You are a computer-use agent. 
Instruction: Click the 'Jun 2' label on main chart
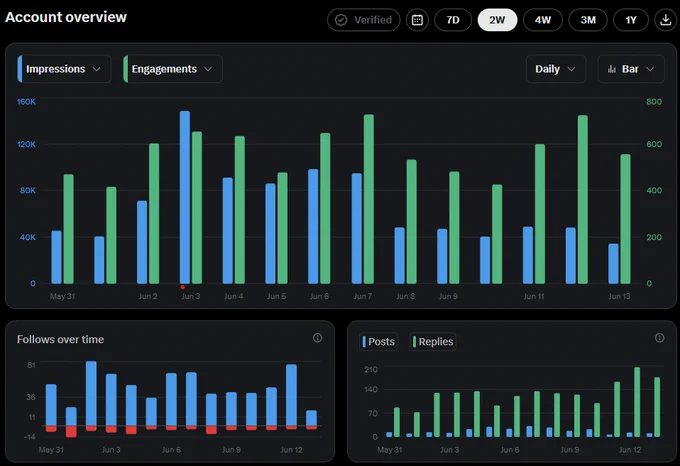148,297
